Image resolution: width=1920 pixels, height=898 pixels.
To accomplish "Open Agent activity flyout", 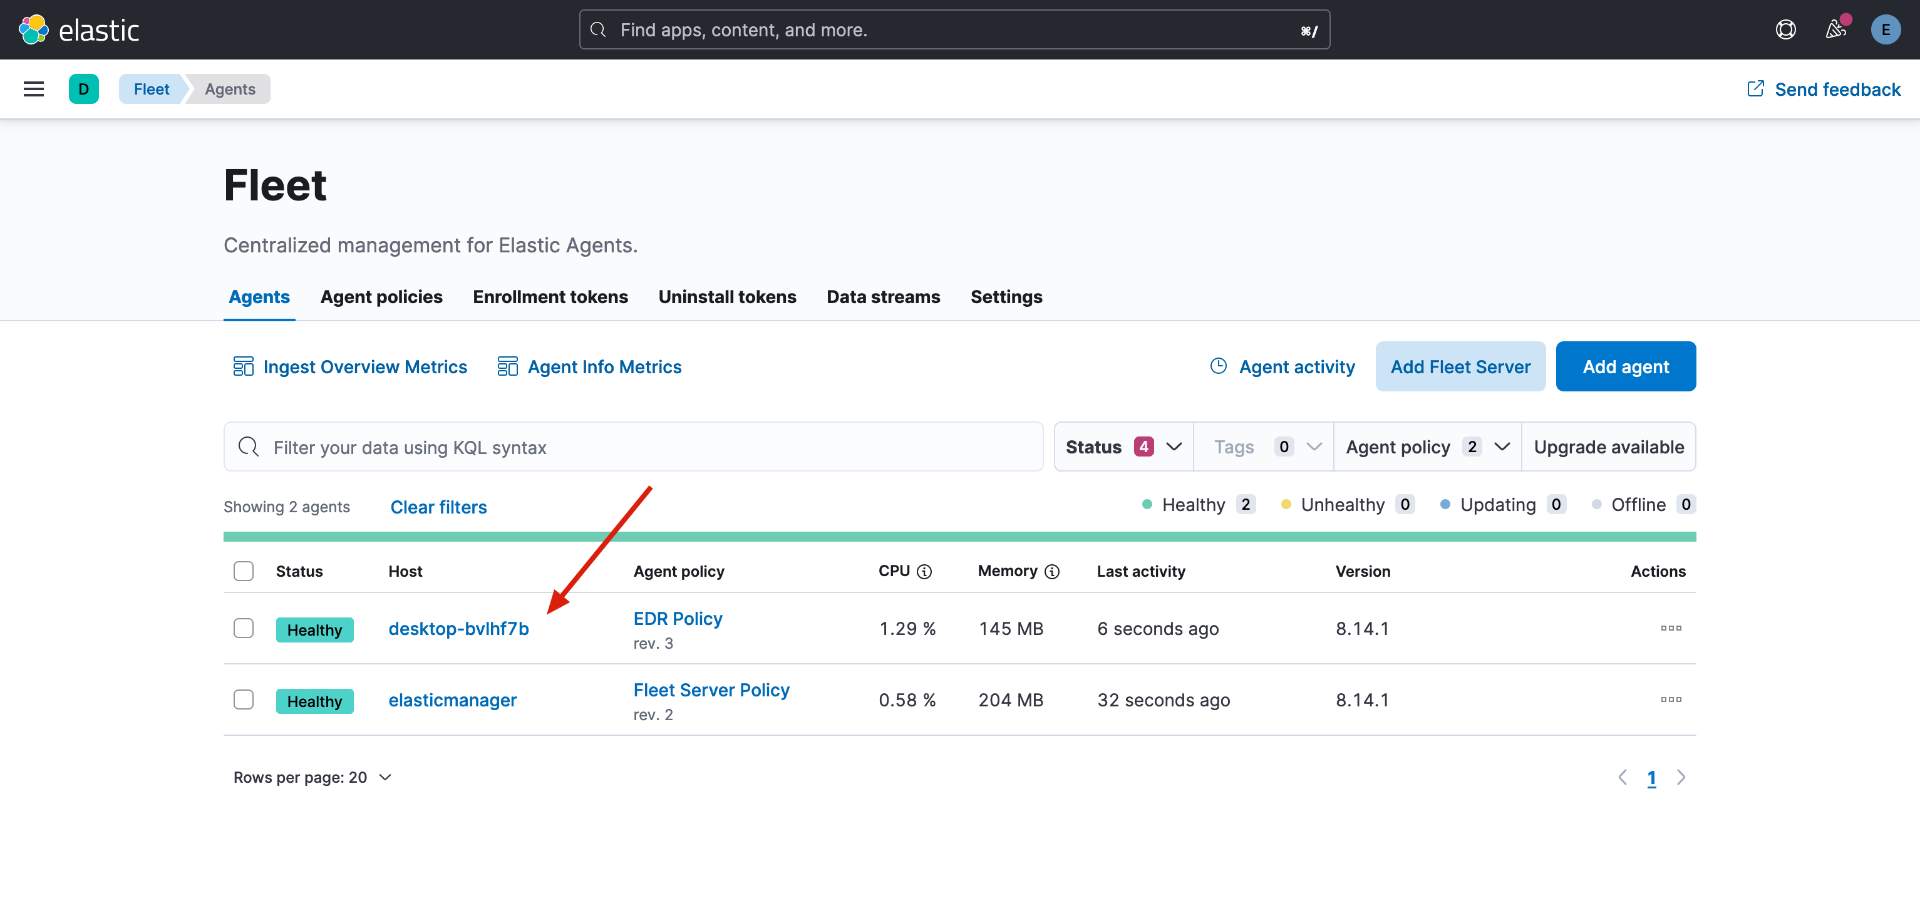I will tap(1283, 367).
